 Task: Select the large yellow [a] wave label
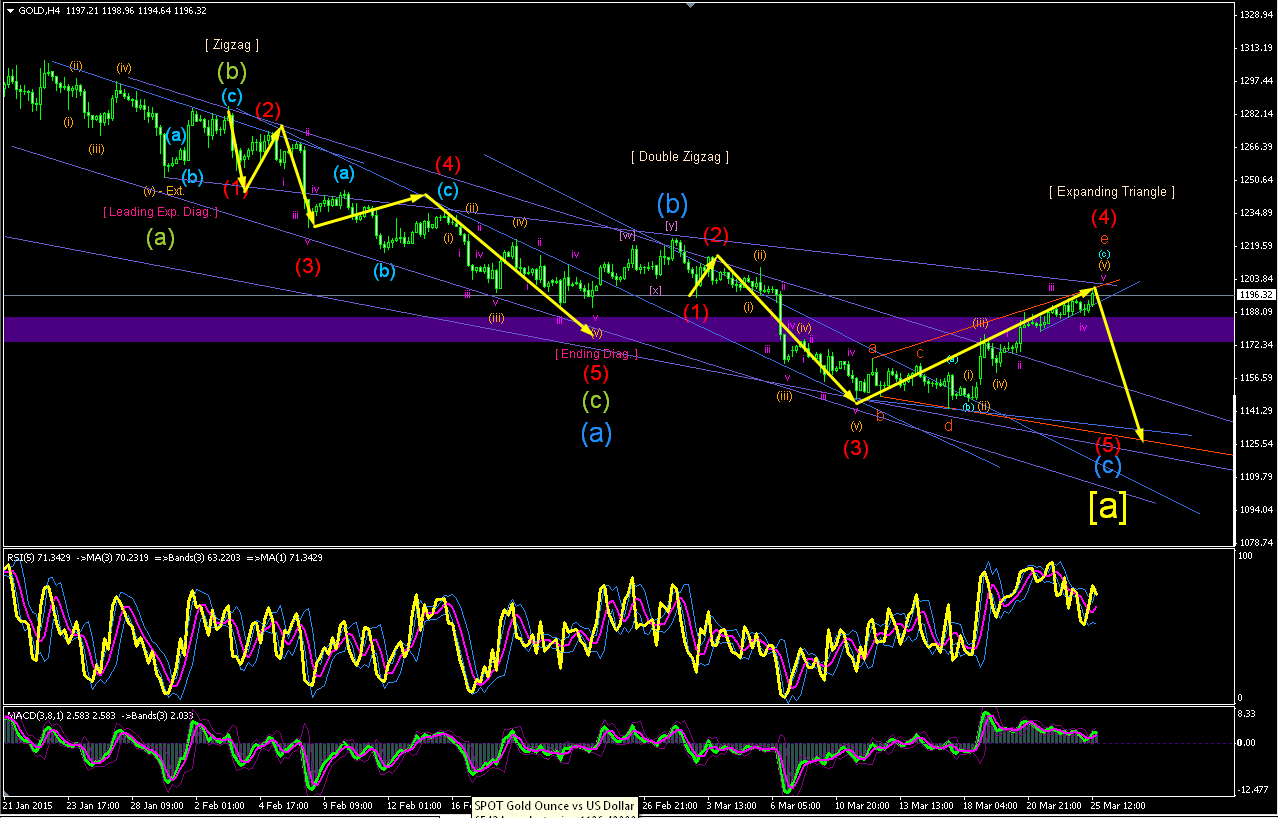coord(1108,507)
